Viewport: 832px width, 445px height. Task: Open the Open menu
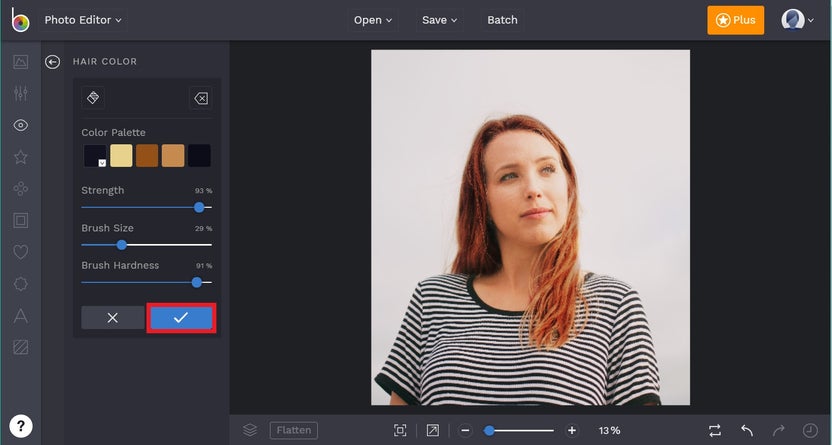(x=373, y=20)
